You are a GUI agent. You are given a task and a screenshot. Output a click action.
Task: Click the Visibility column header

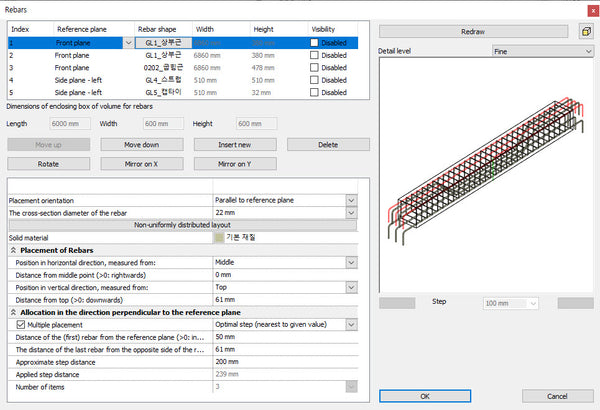[323, 28]
